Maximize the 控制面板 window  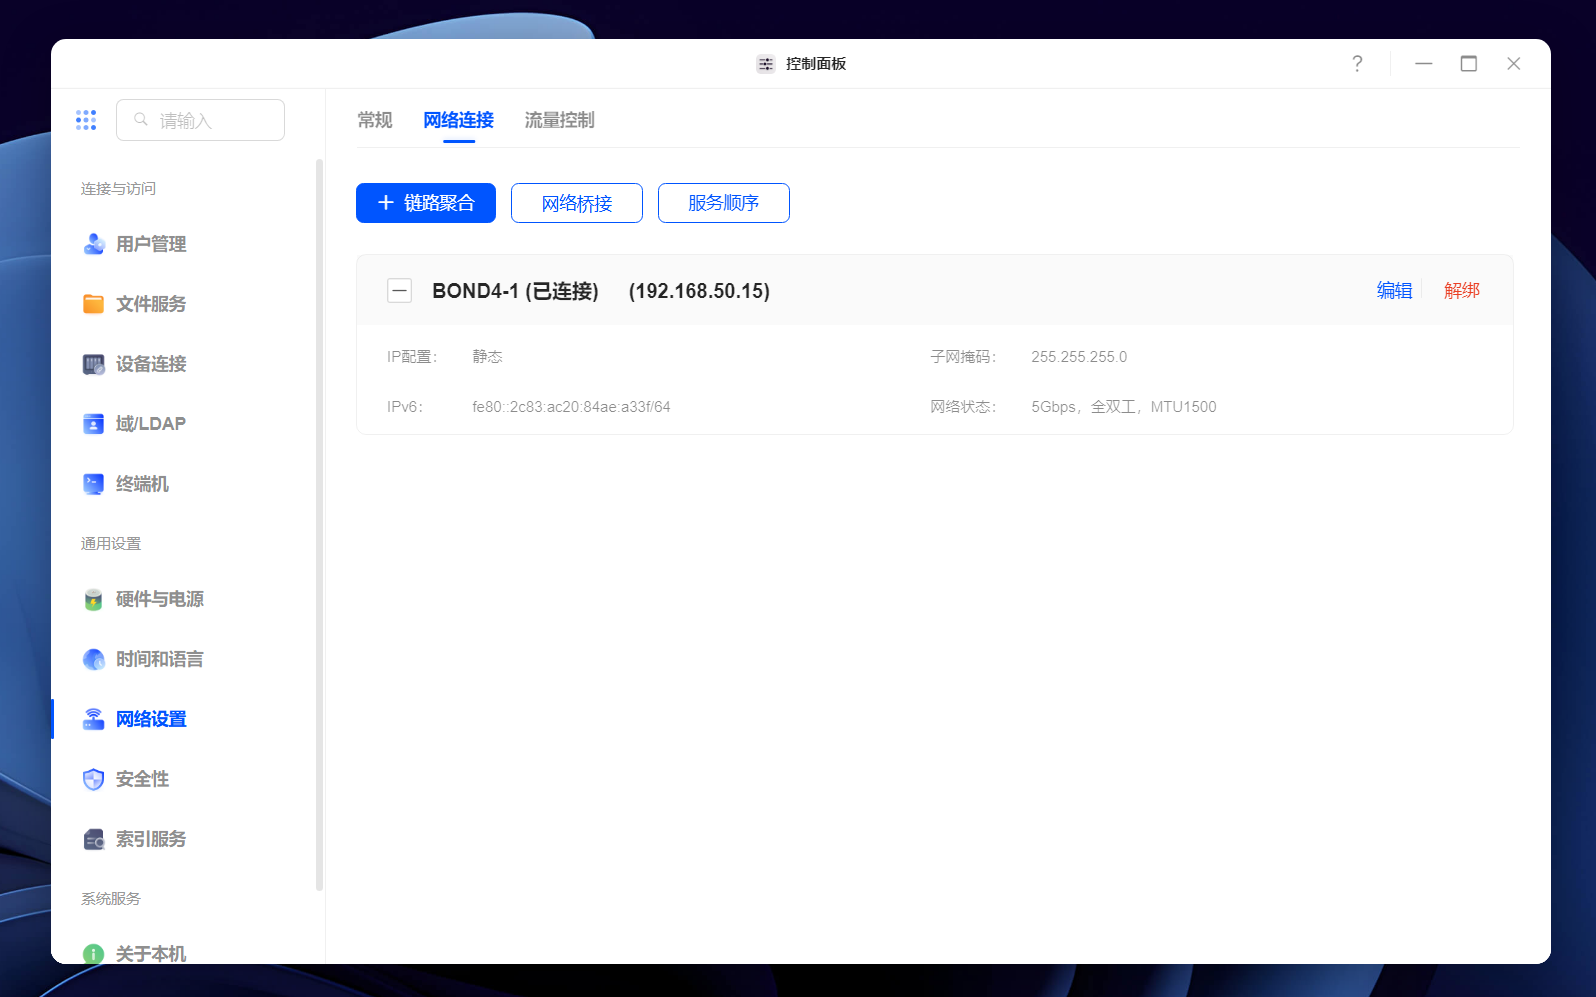coord(1469,64)
